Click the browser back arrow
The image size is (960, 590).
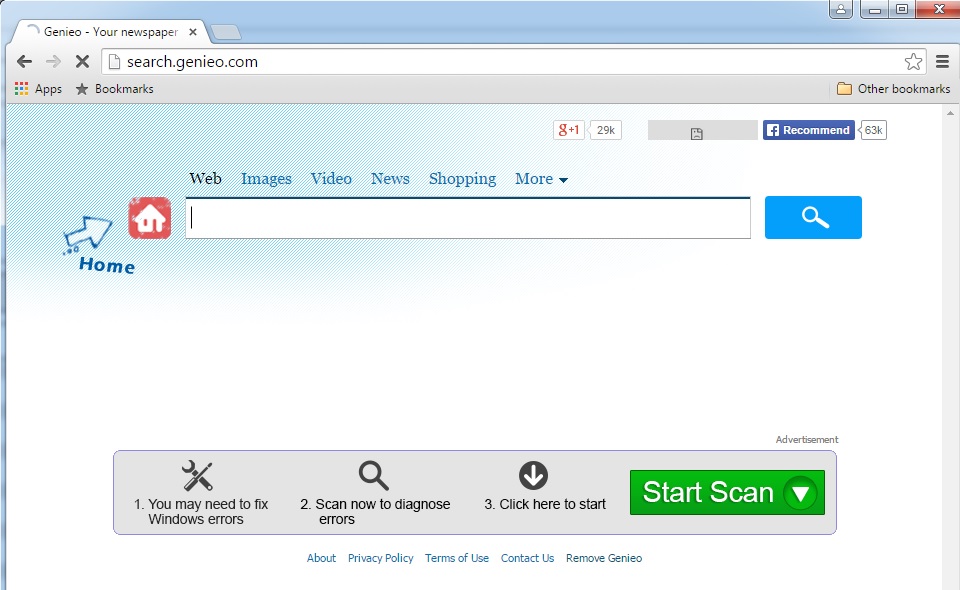[24, 61]
